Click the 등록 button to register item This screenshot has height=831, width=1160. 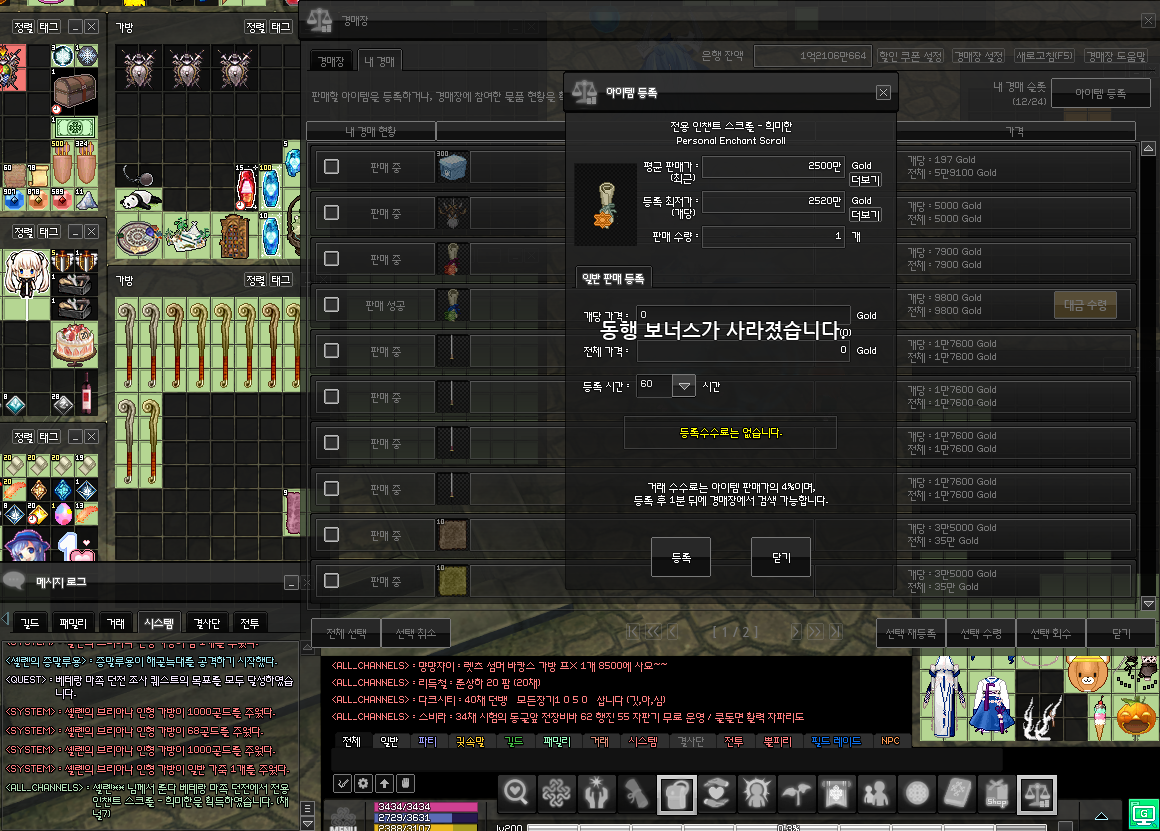click(681, 557)
